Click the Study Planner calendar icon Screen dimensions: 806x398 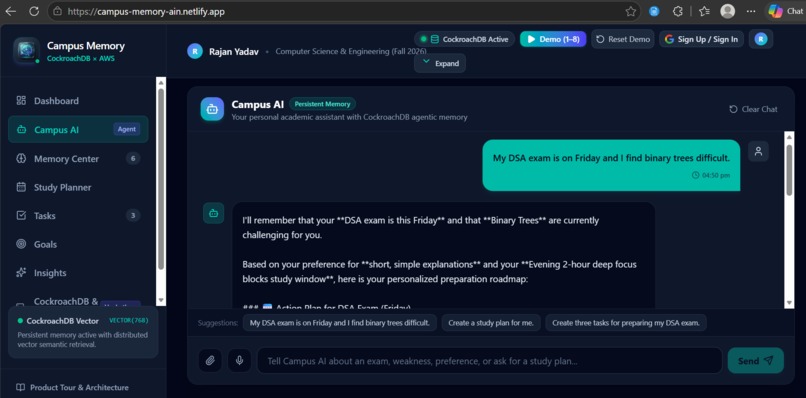21,187
